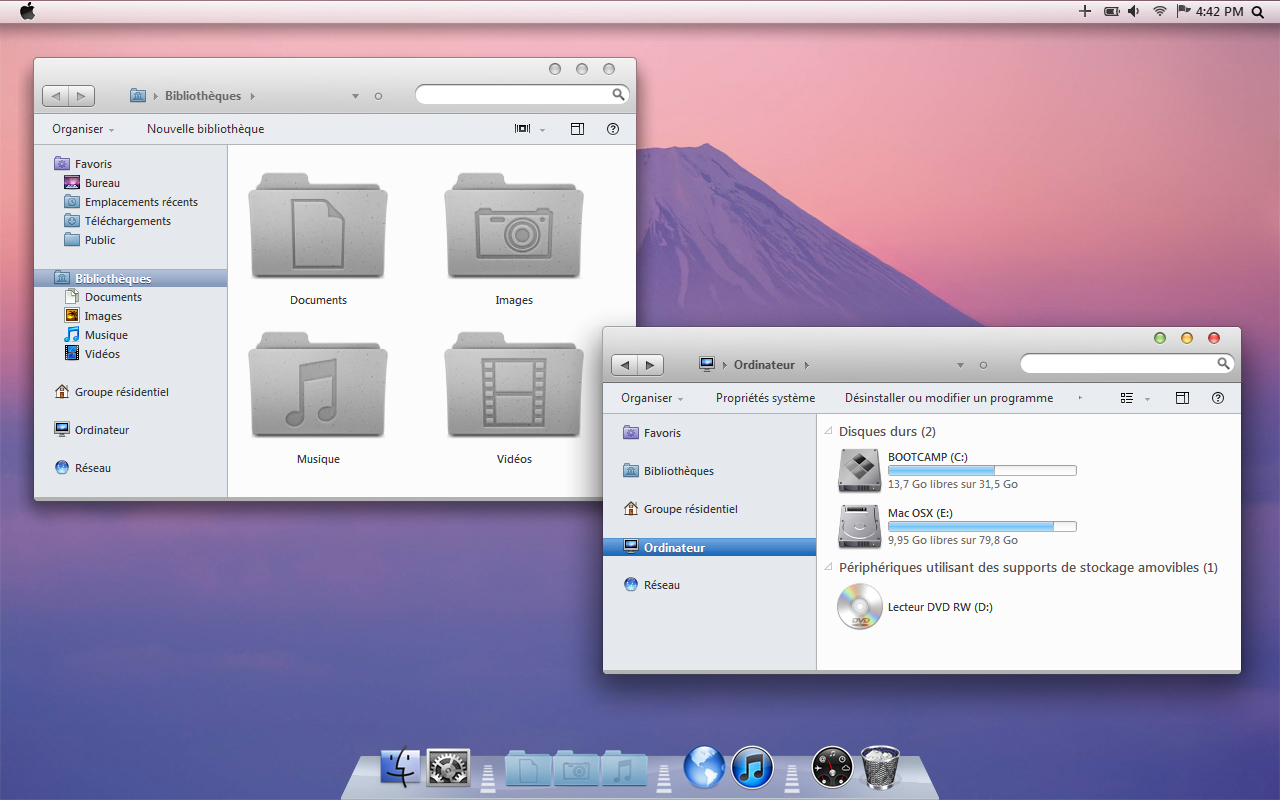
Task: Toggle the preview pane in Ordinateur window
Action: tap(1182, 398)
